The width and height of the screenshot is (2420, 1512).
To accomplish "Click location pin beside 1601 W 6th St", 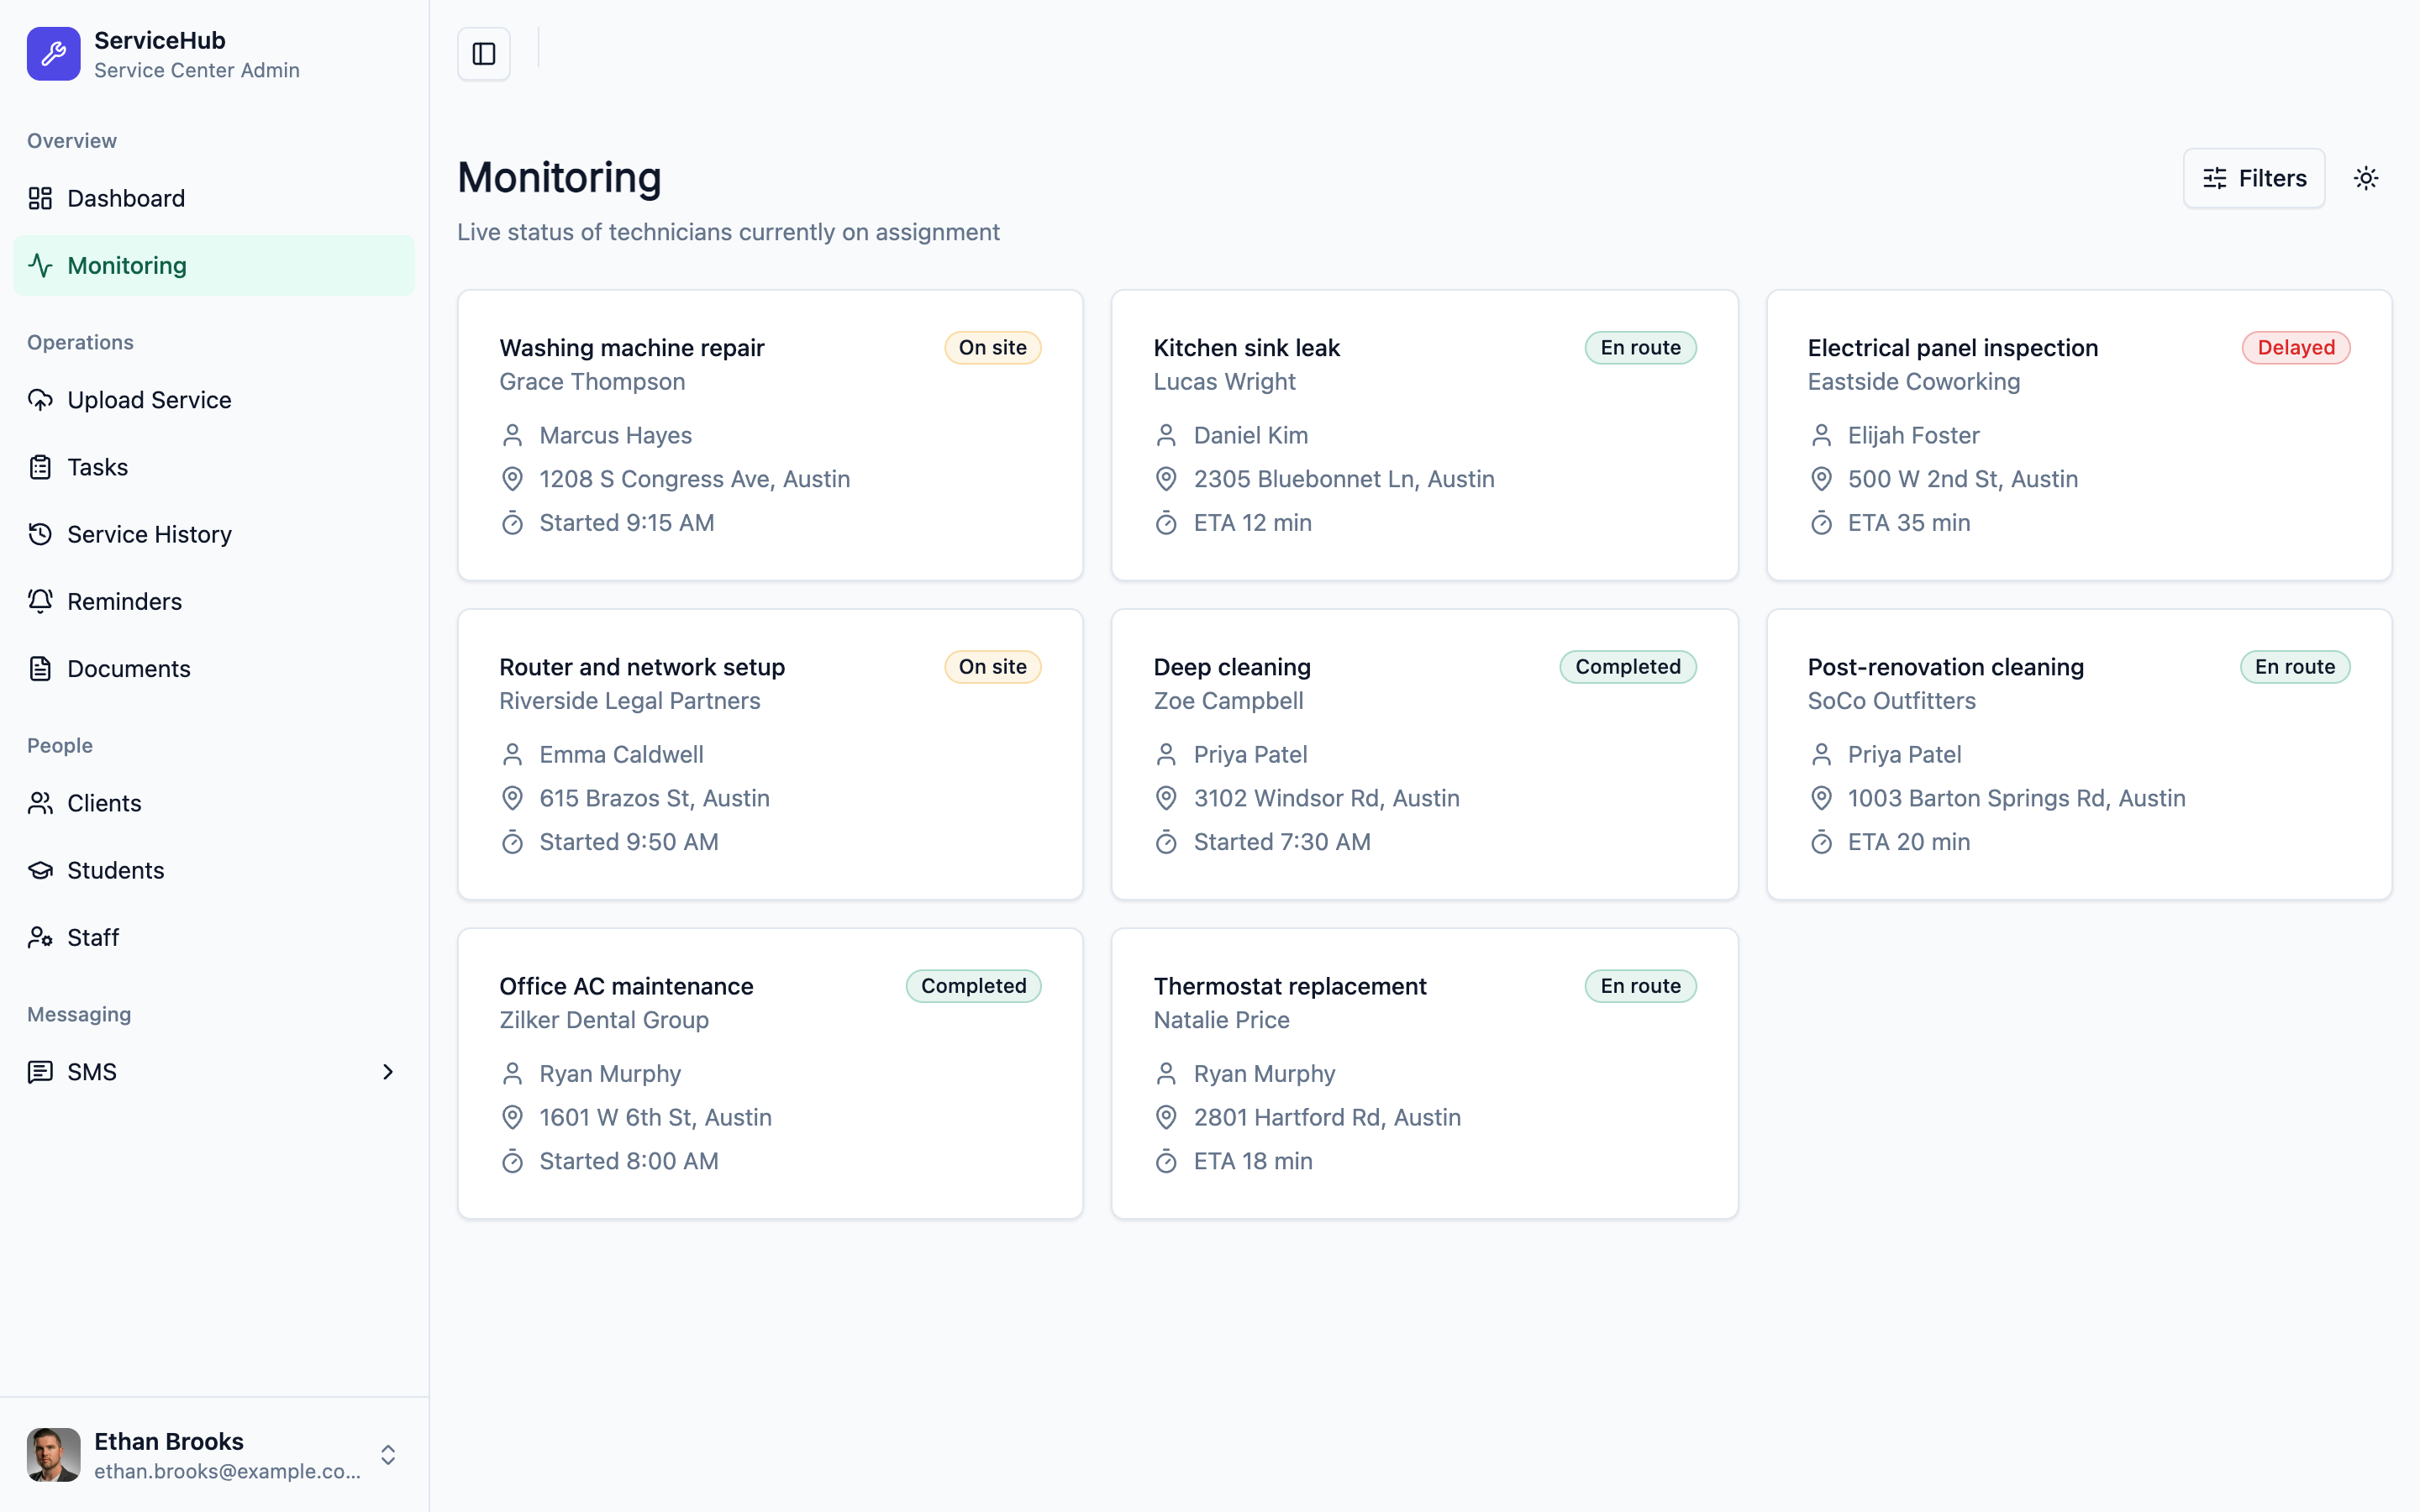I will pyautogui.click(x=512, y=1117).
